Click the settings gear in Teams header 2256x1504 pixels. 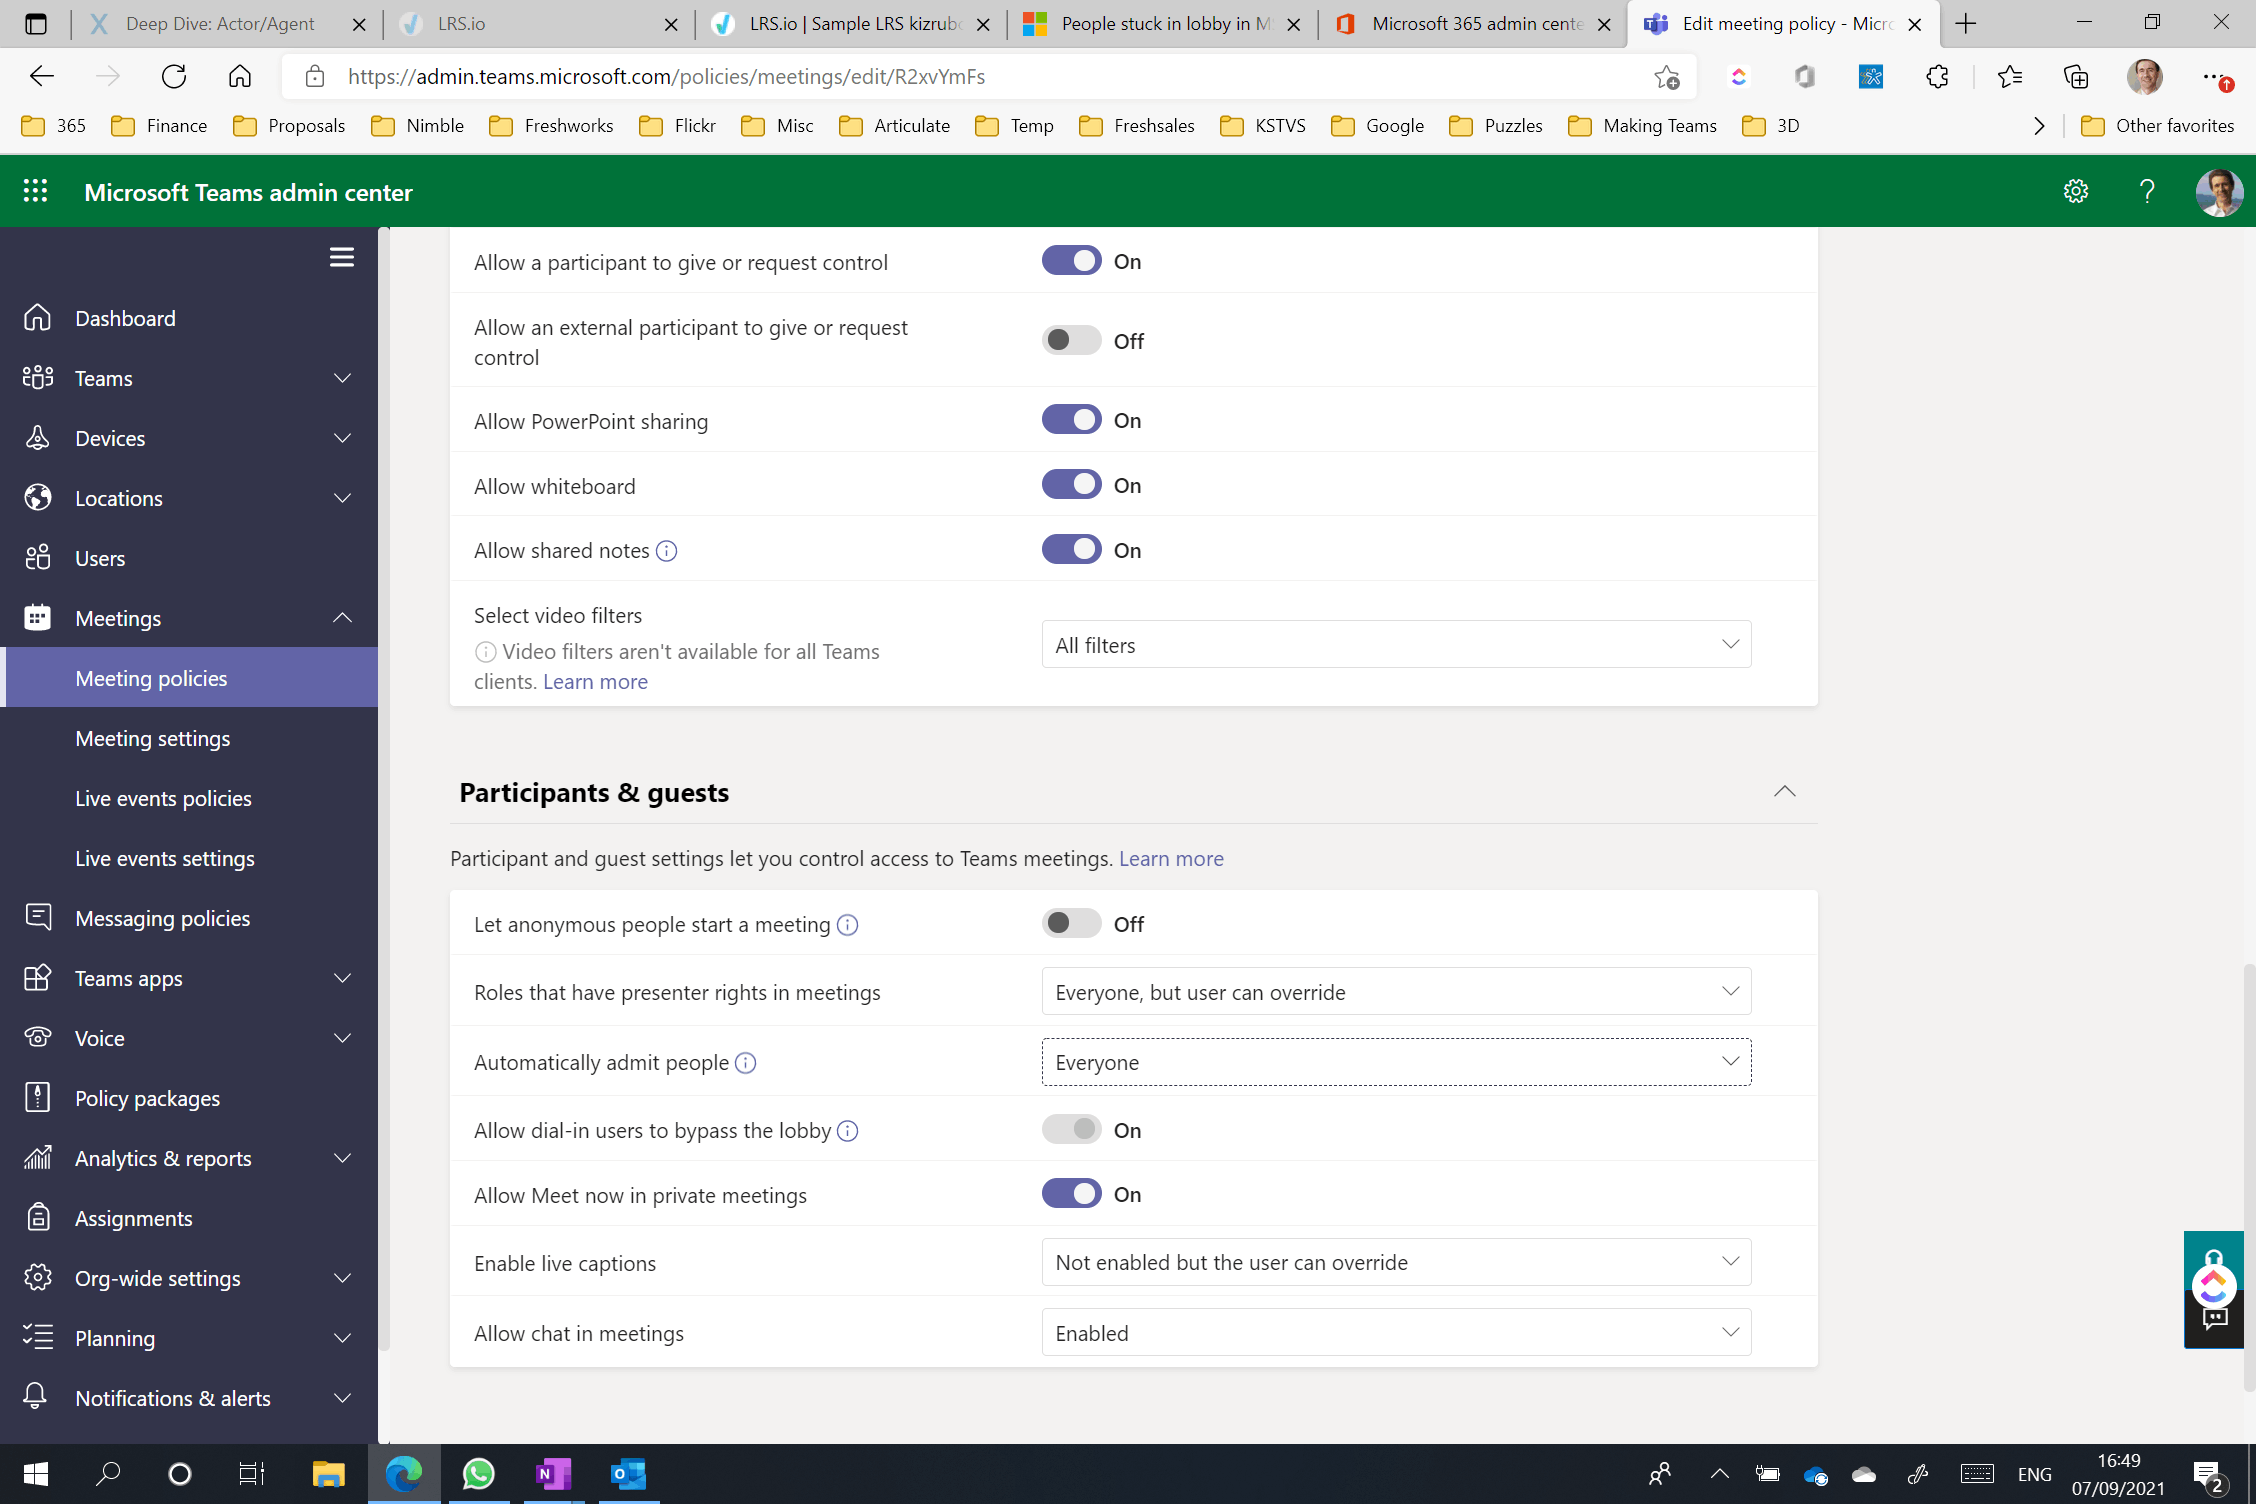pyautogui.click(x=2076, y=191)
